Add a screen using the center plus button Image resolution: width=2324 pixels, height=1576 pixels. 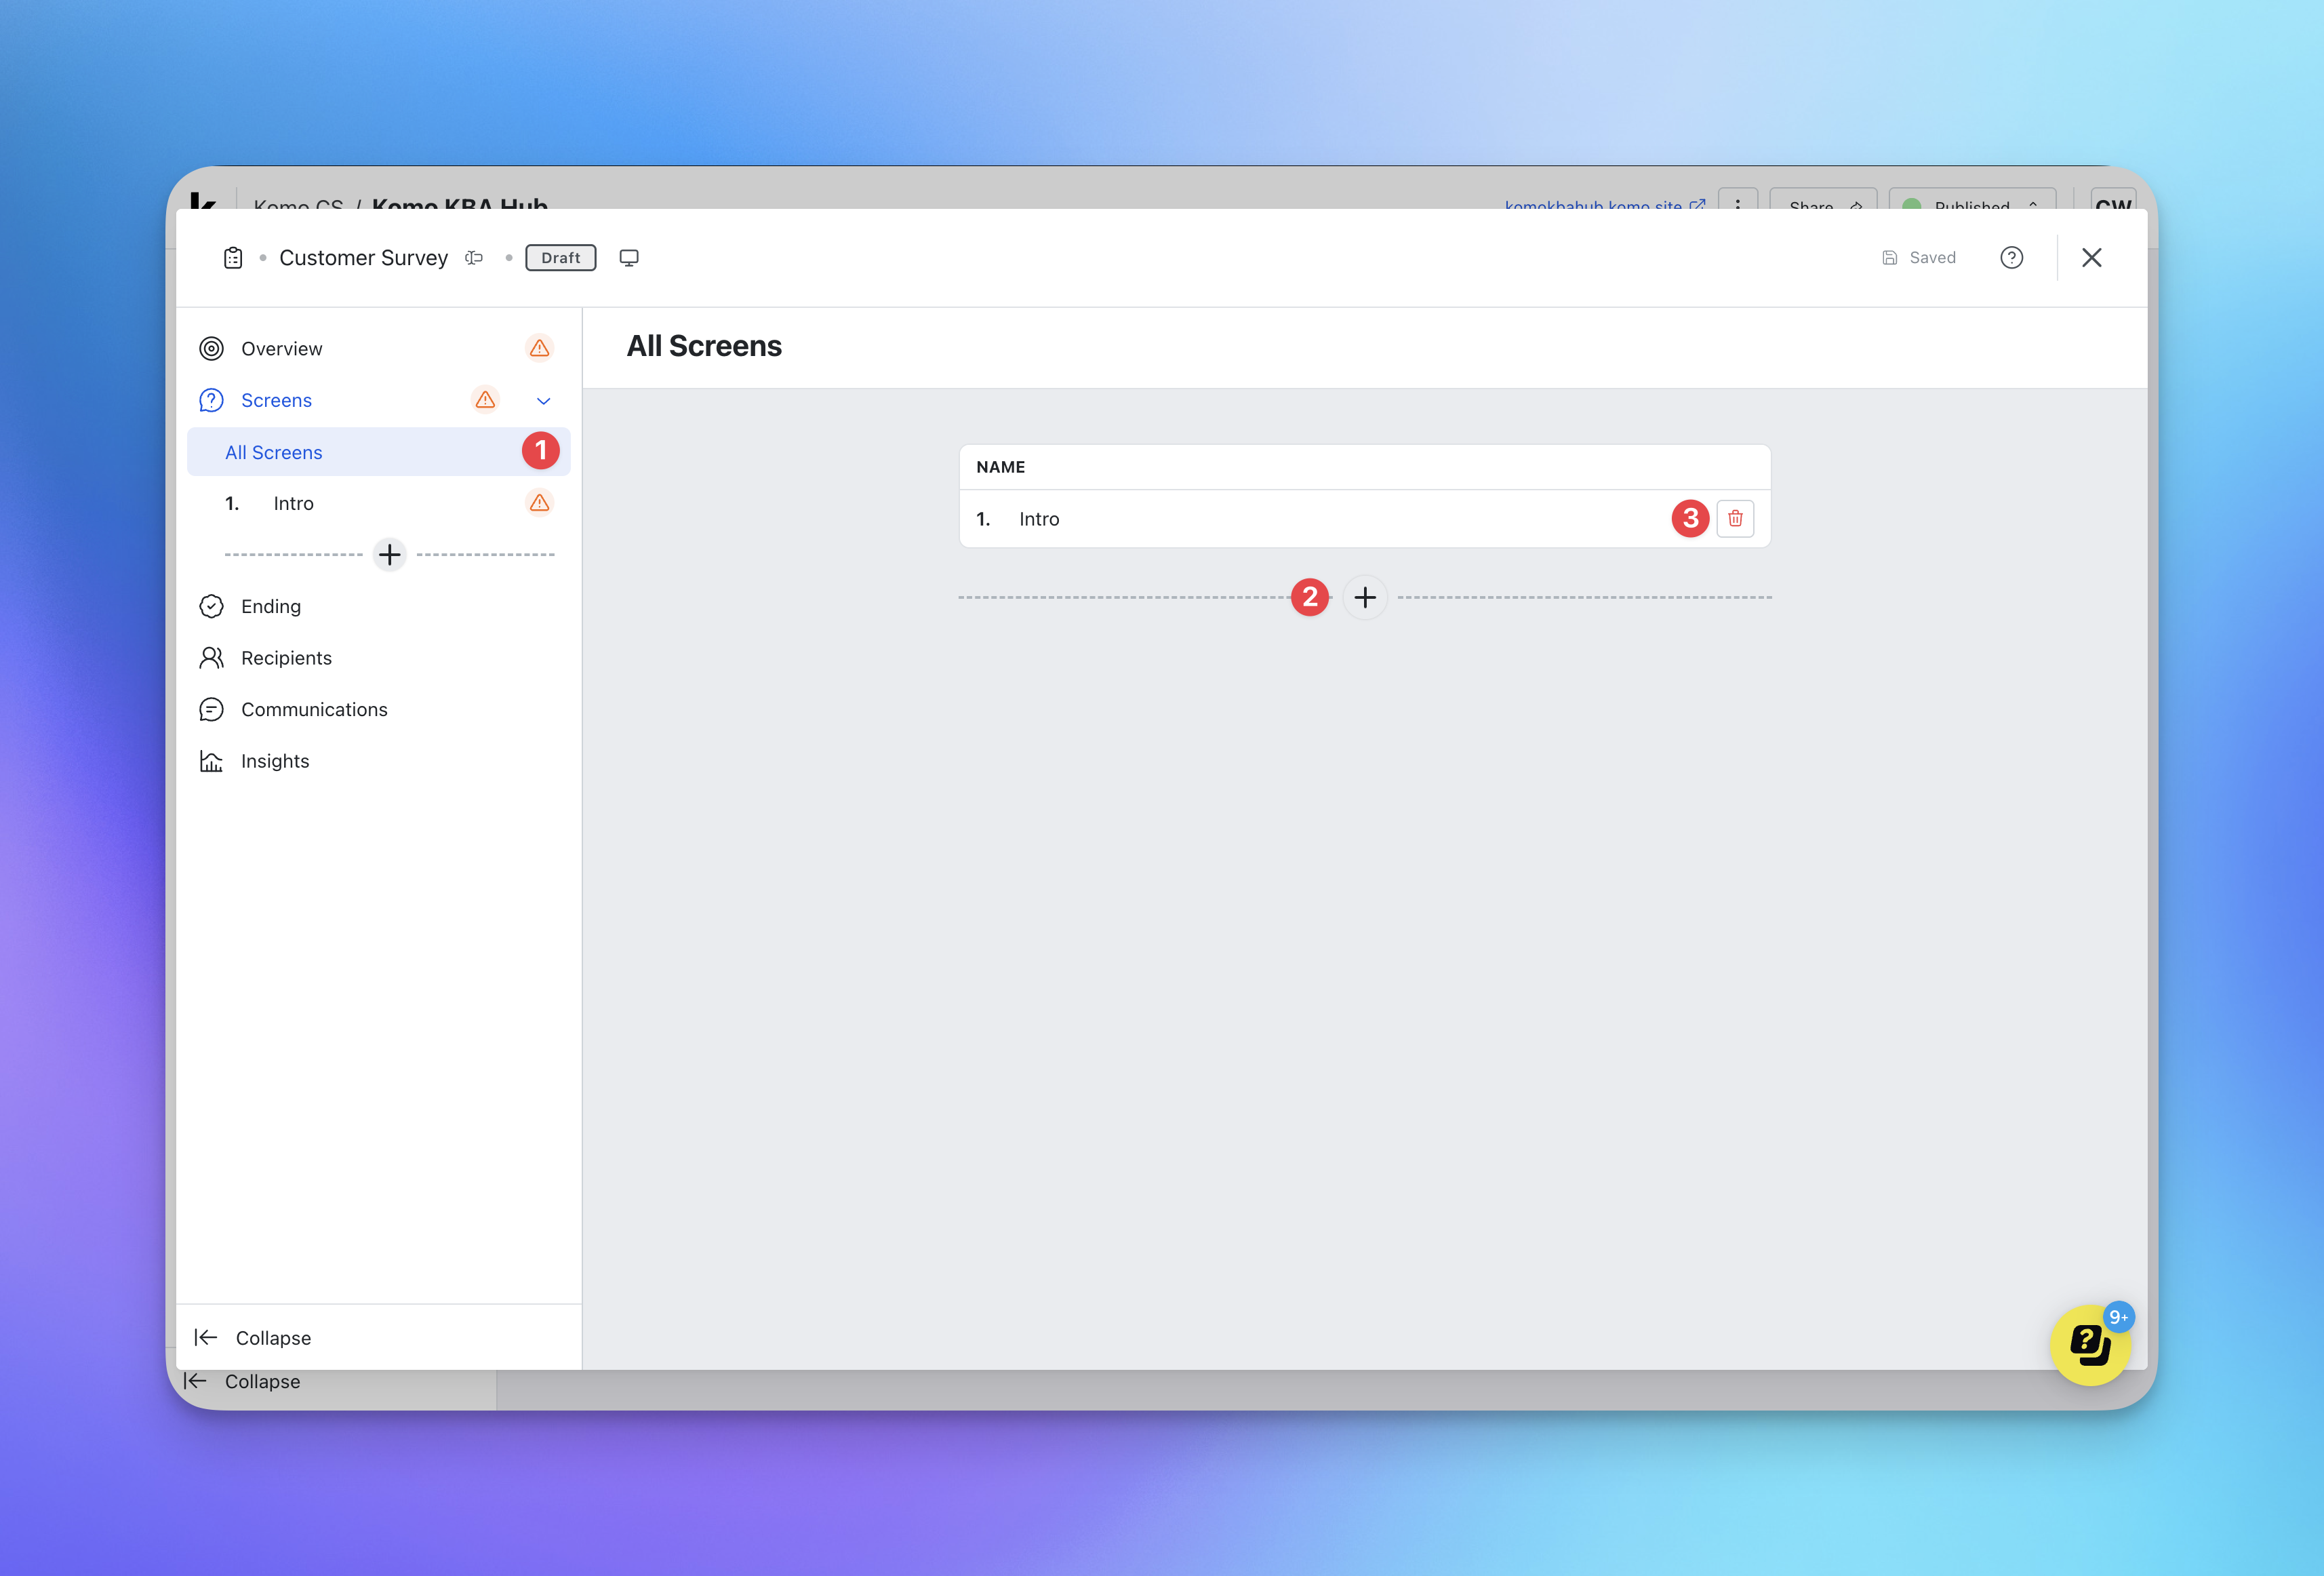click(x=1364, y=598)
